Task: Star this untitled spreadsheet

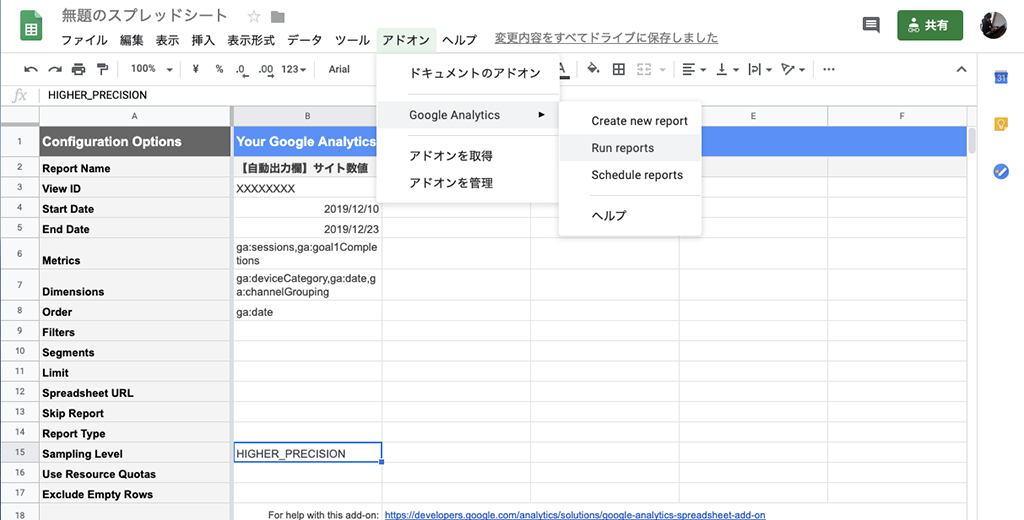Action: [x=254, y=17]
